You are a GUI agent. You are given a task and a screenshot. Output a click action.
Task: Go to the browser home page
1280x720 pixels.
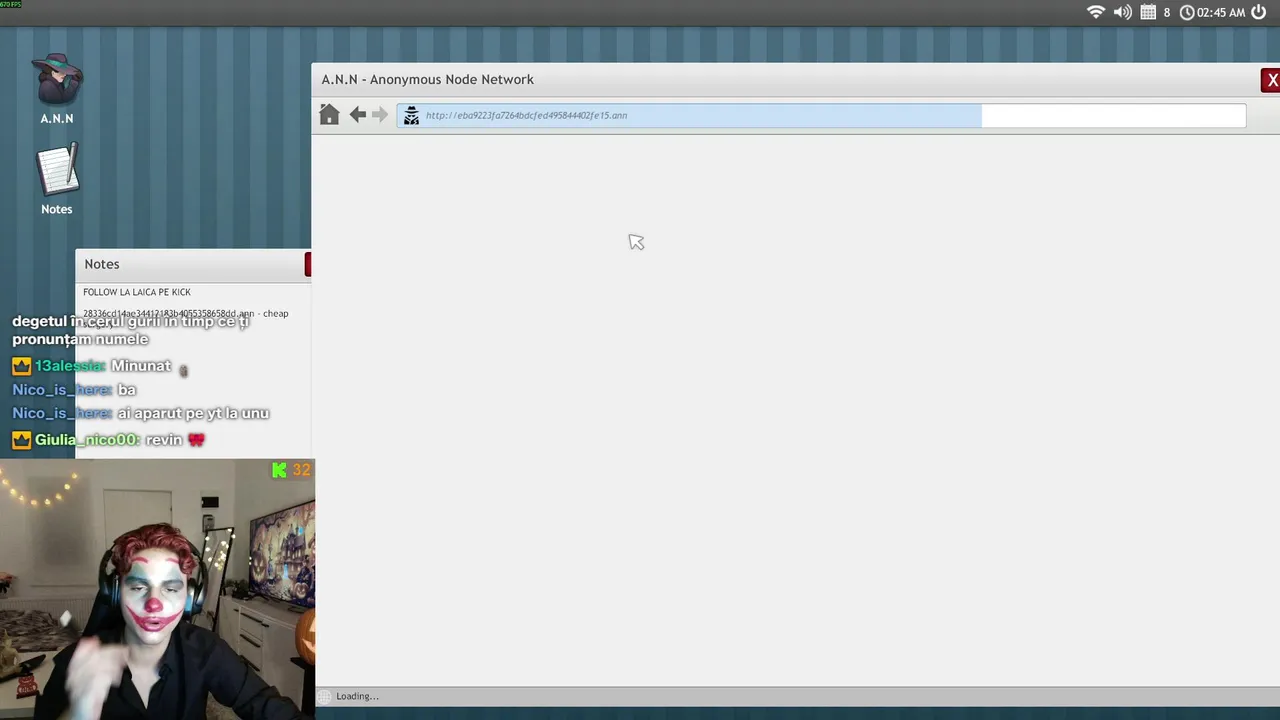[329, 115]
